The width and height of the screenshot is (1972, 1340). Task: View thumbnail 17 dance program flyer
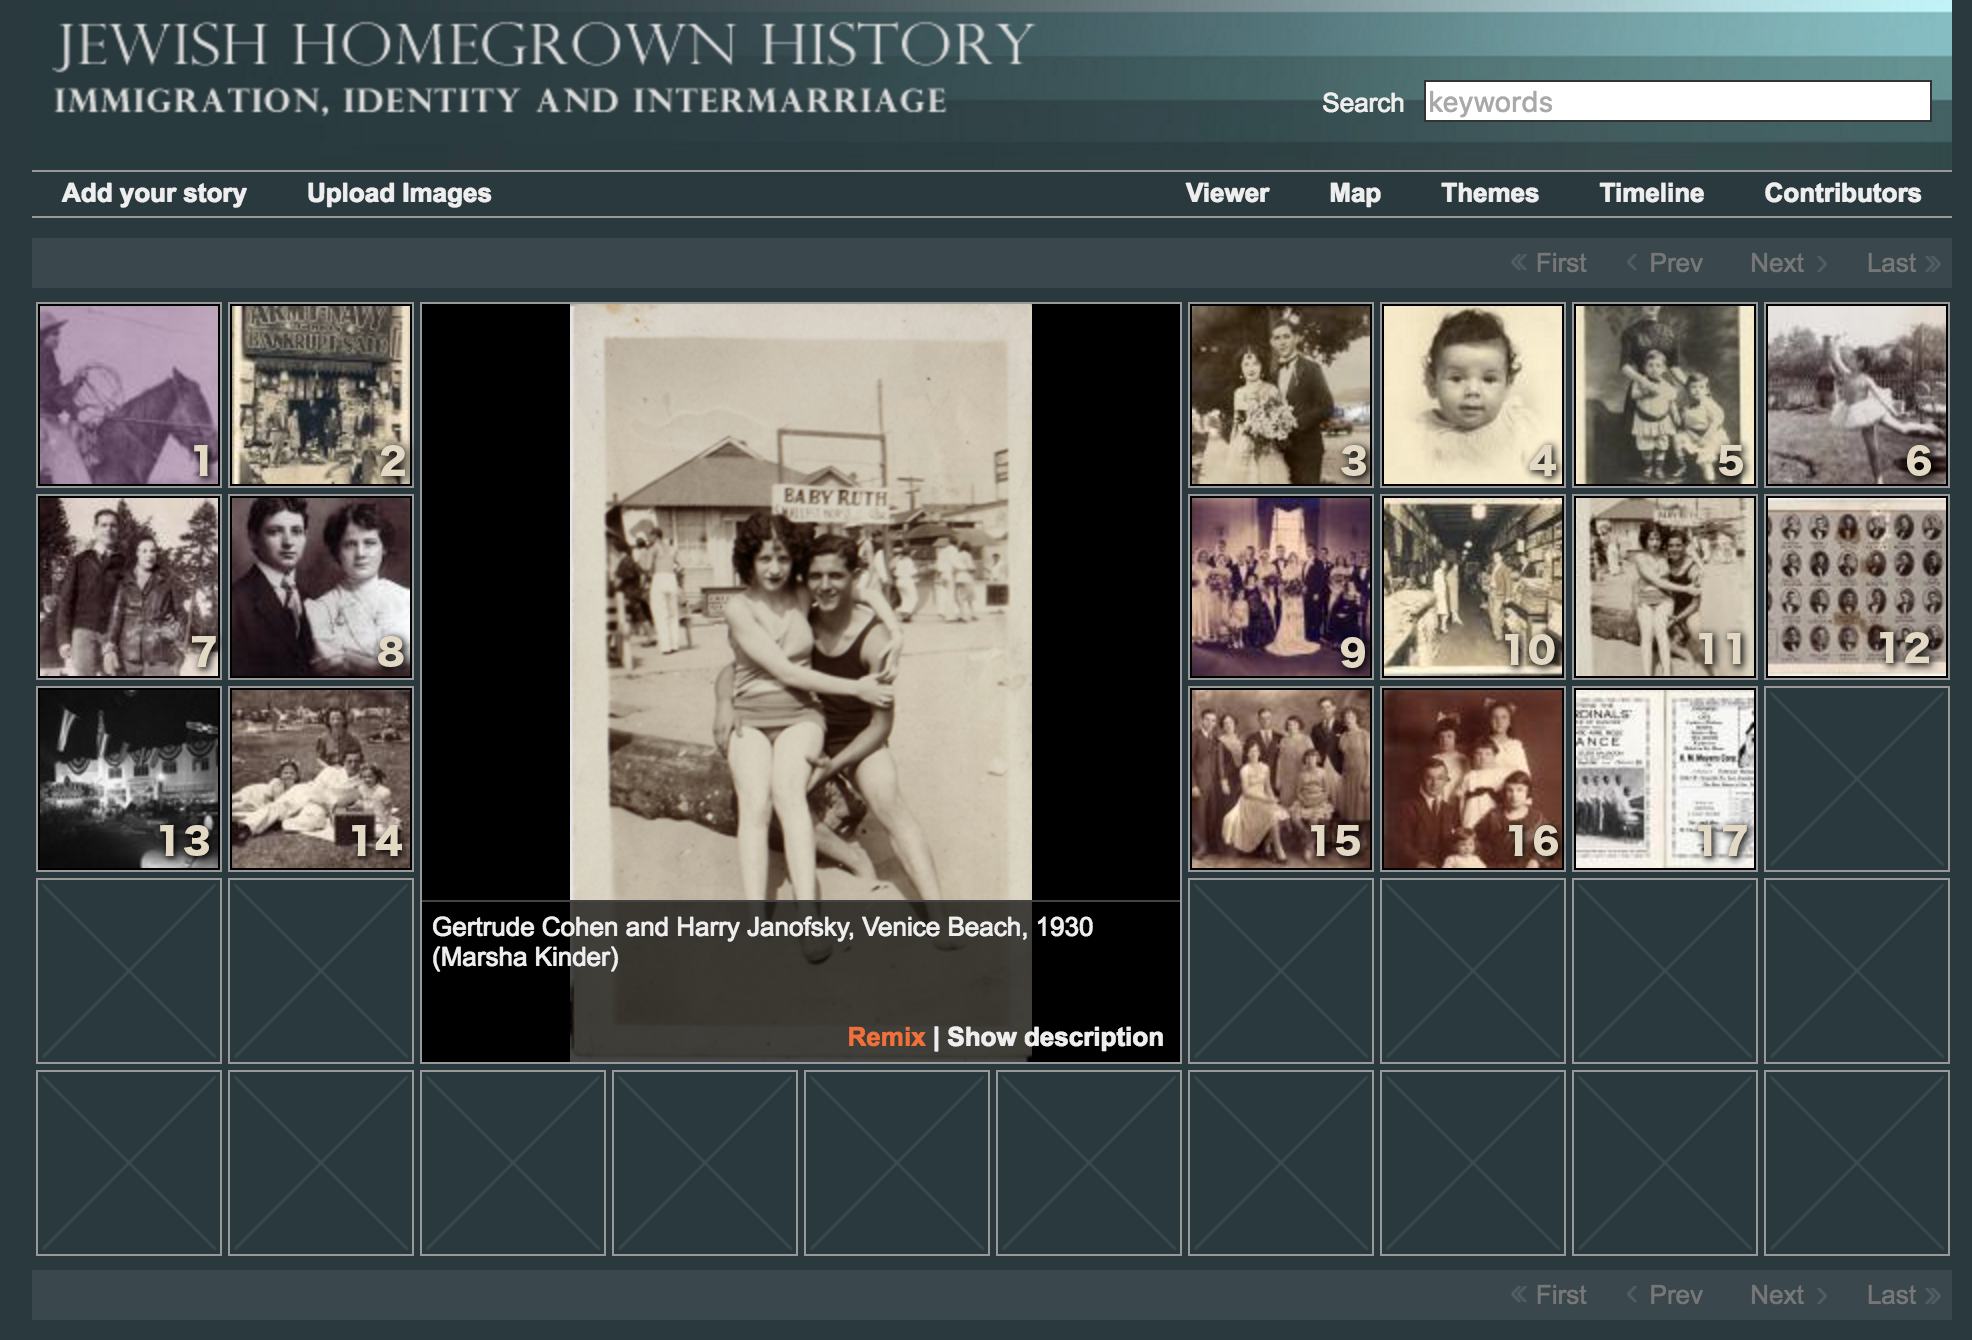pyautogui.click(x=1665, y=779)
